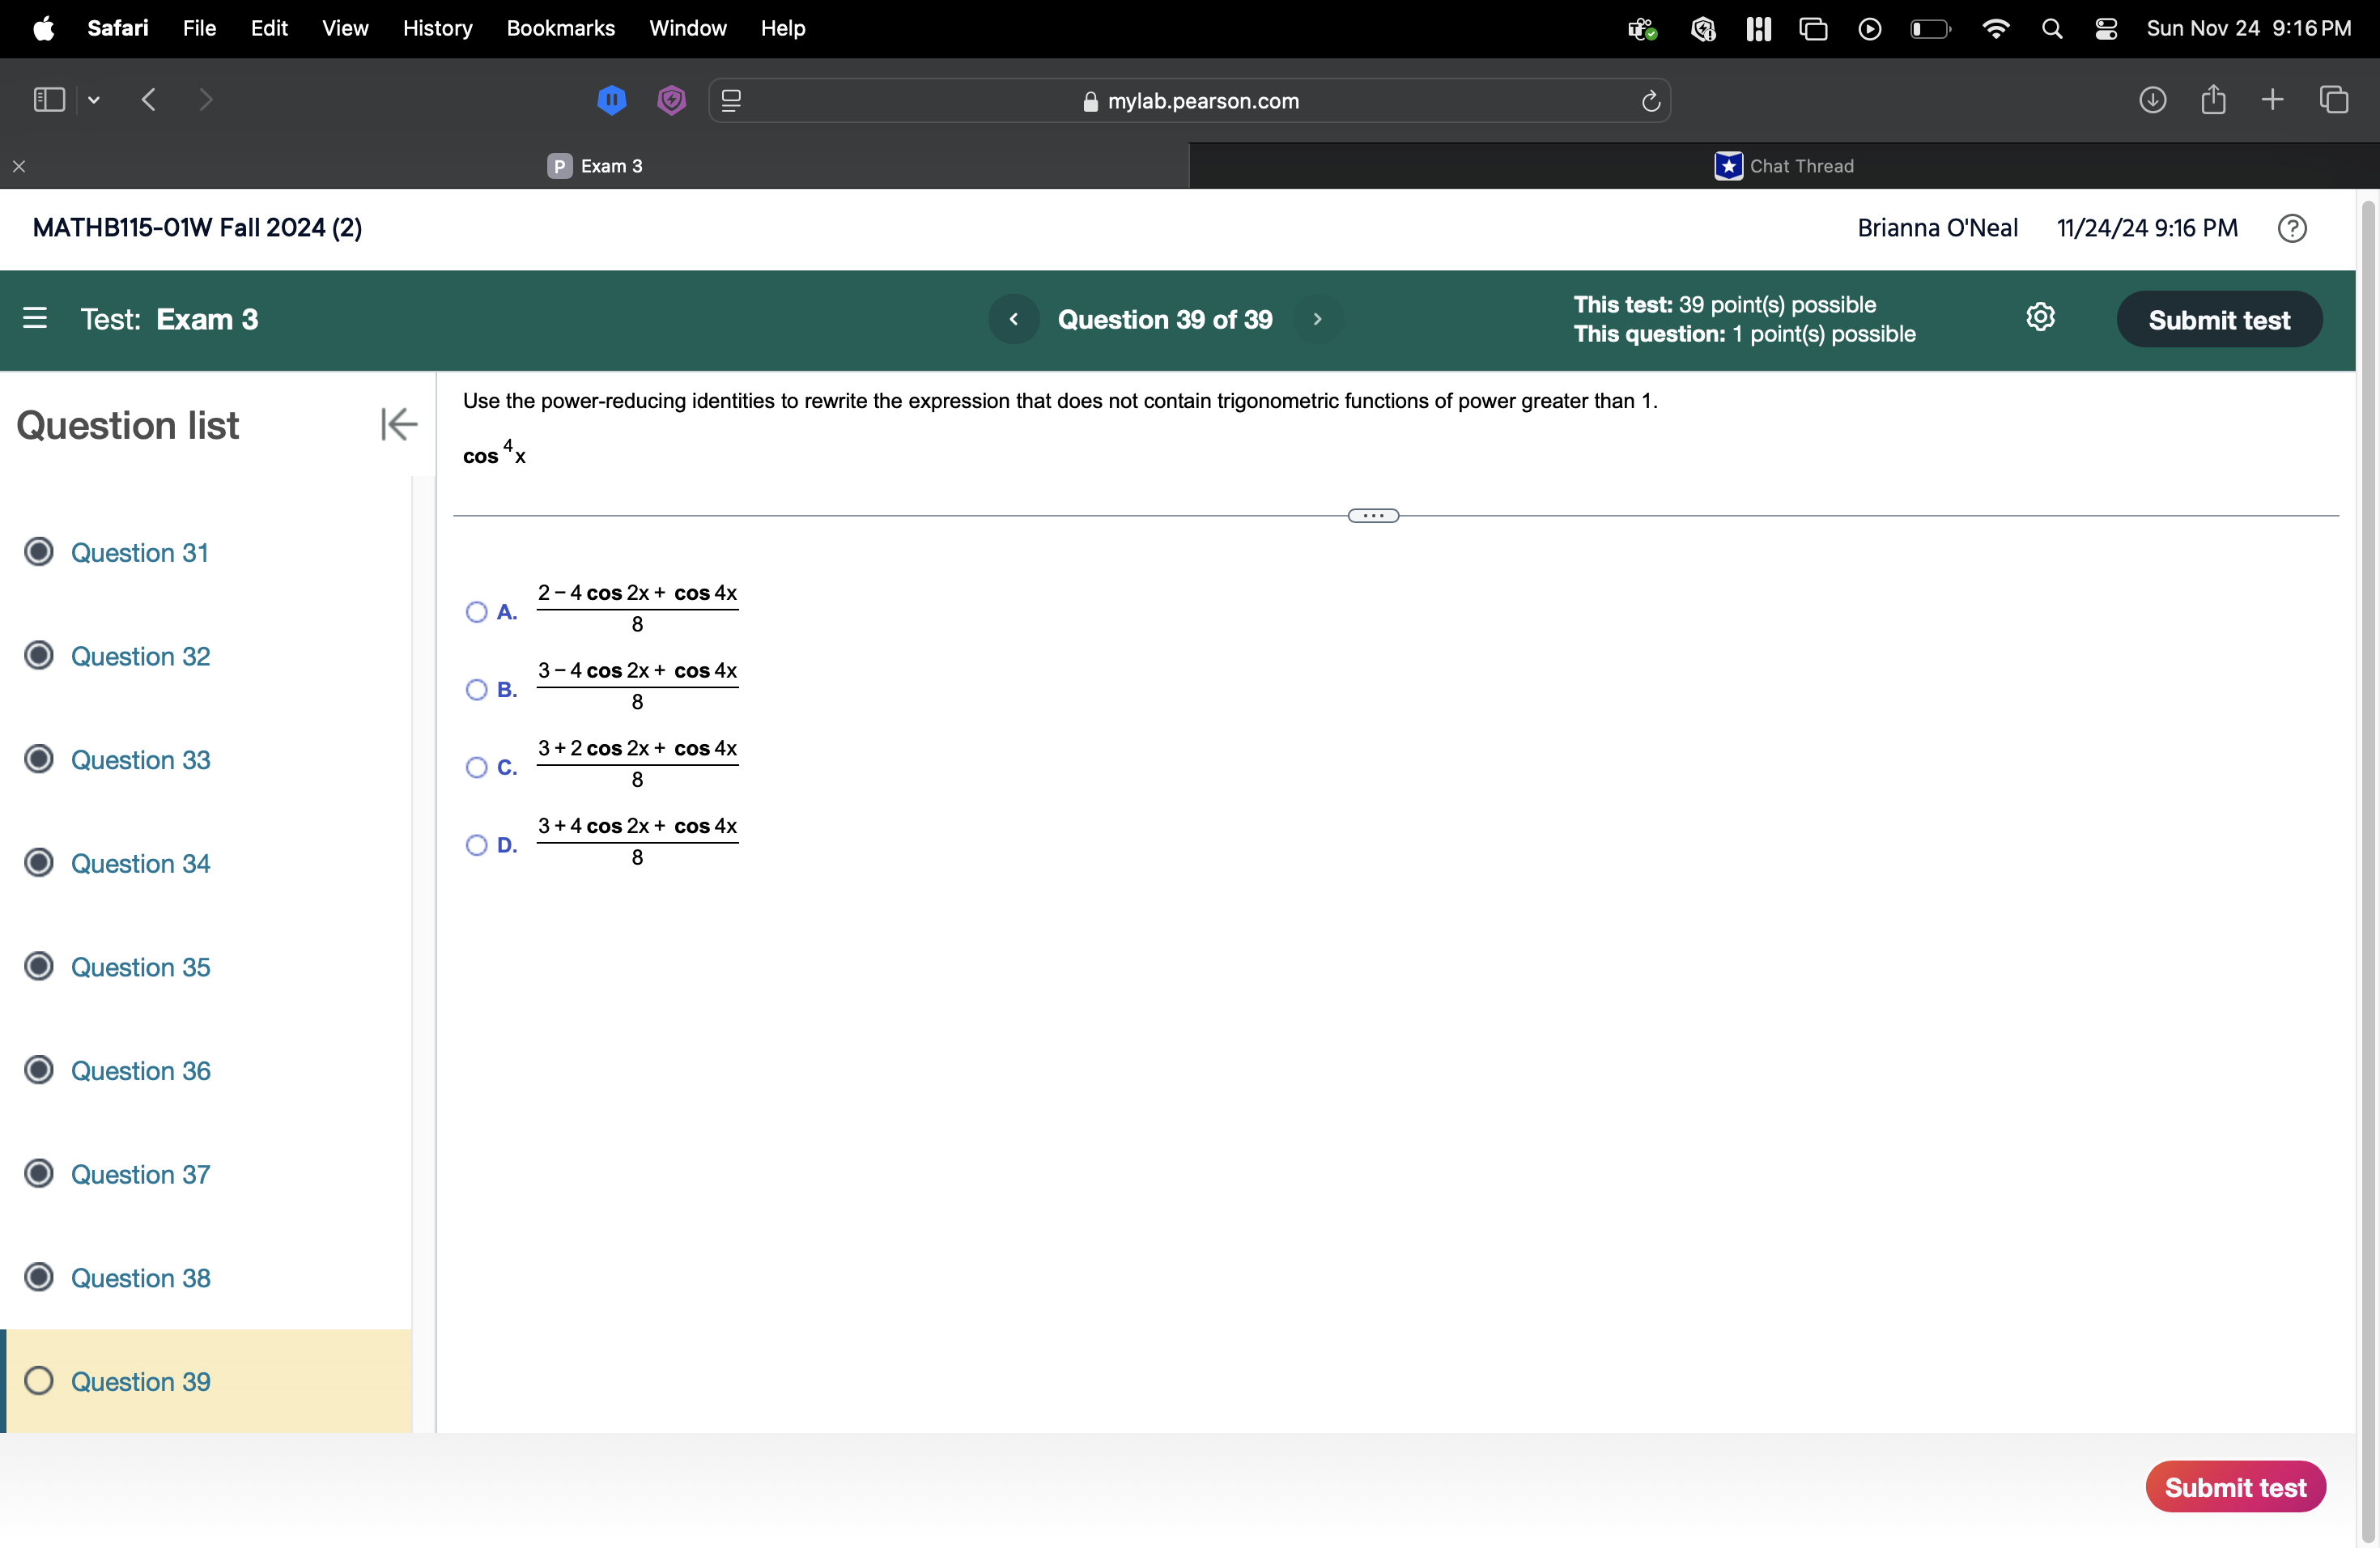Open Safari share icon
Image resolution: width=2380 pixels, height=1548 pixels.
click(x=2213, y=100)
